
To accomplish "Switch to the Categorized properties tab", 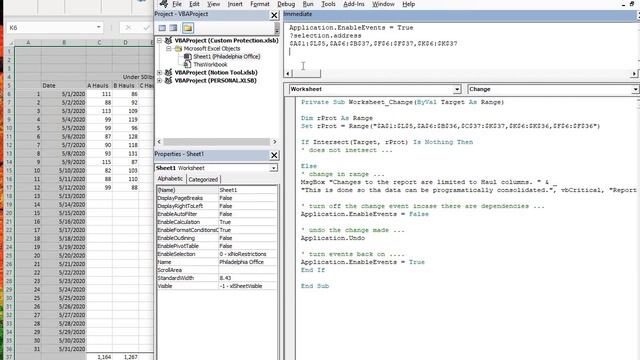I will [203, 180].
